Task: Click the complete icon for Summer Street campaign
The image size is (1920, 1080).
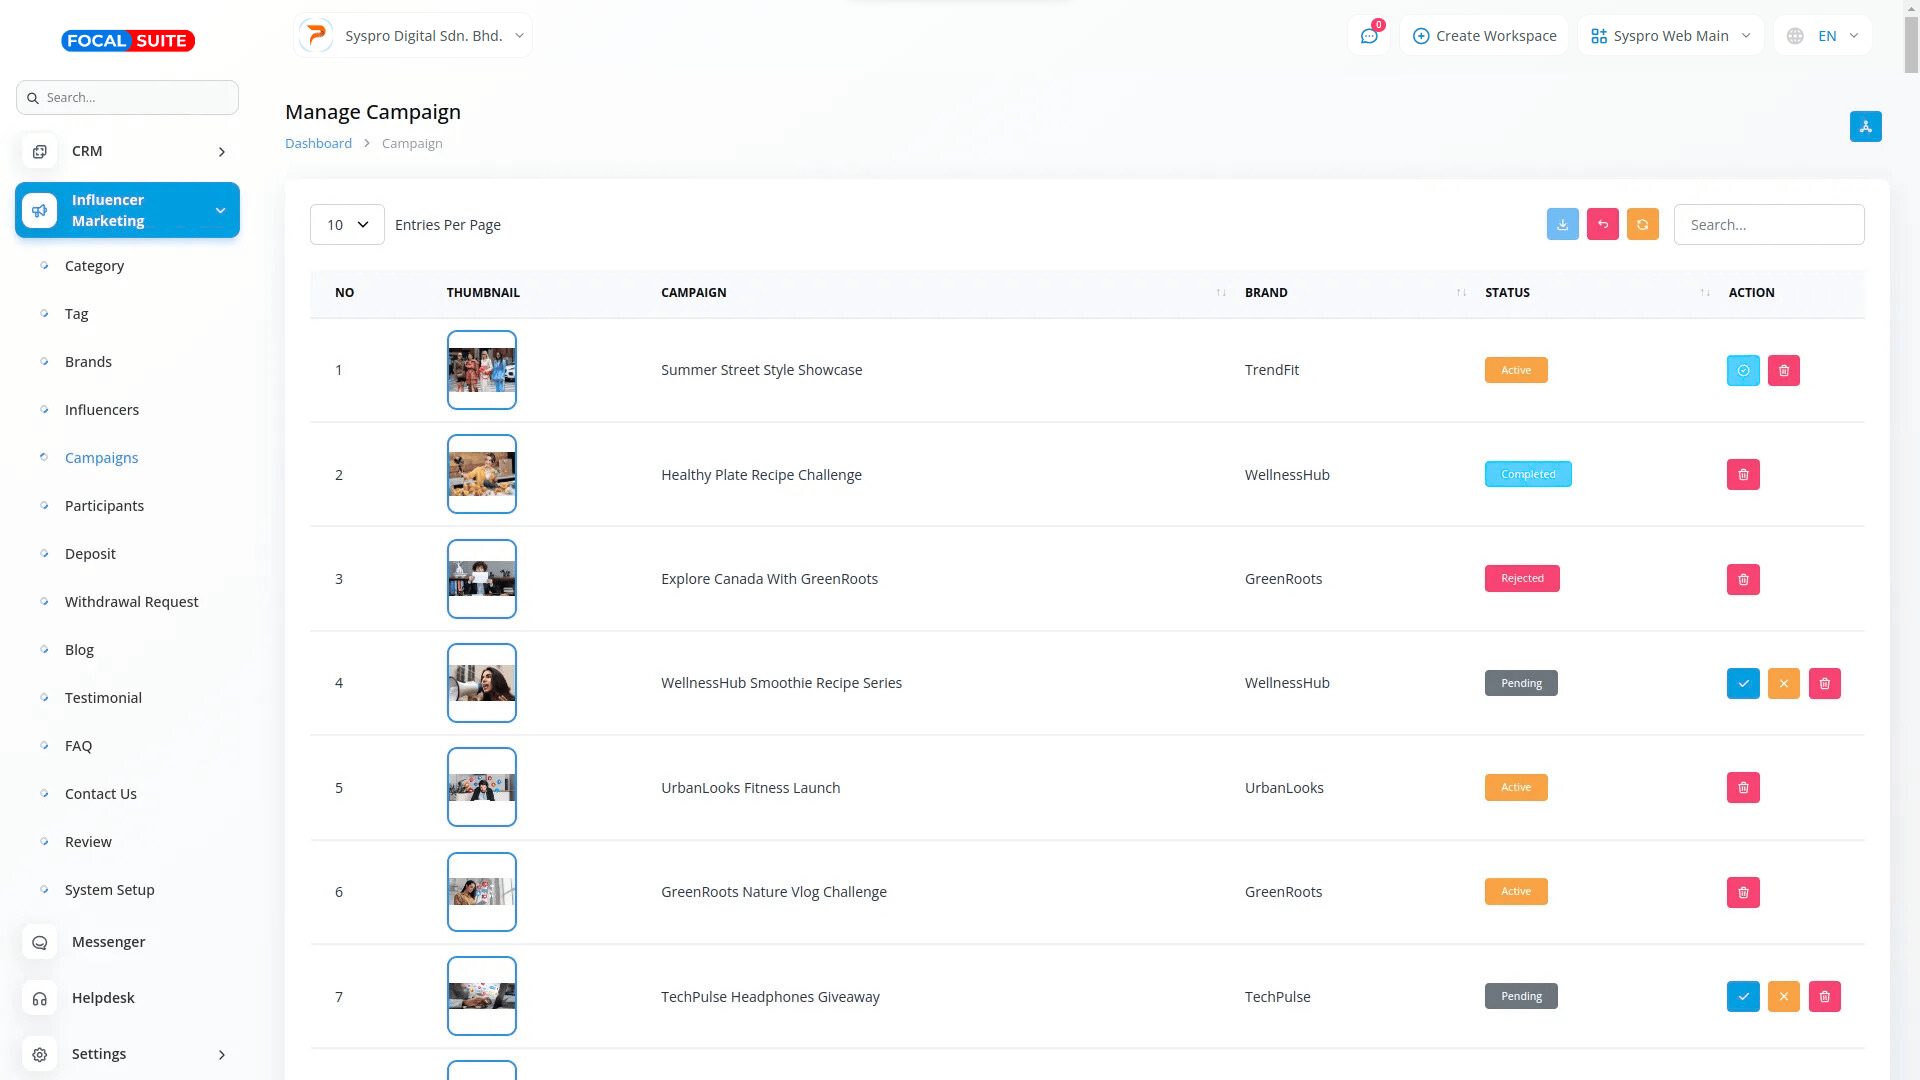Action: pyautogui.click(x=1742, y=371)
